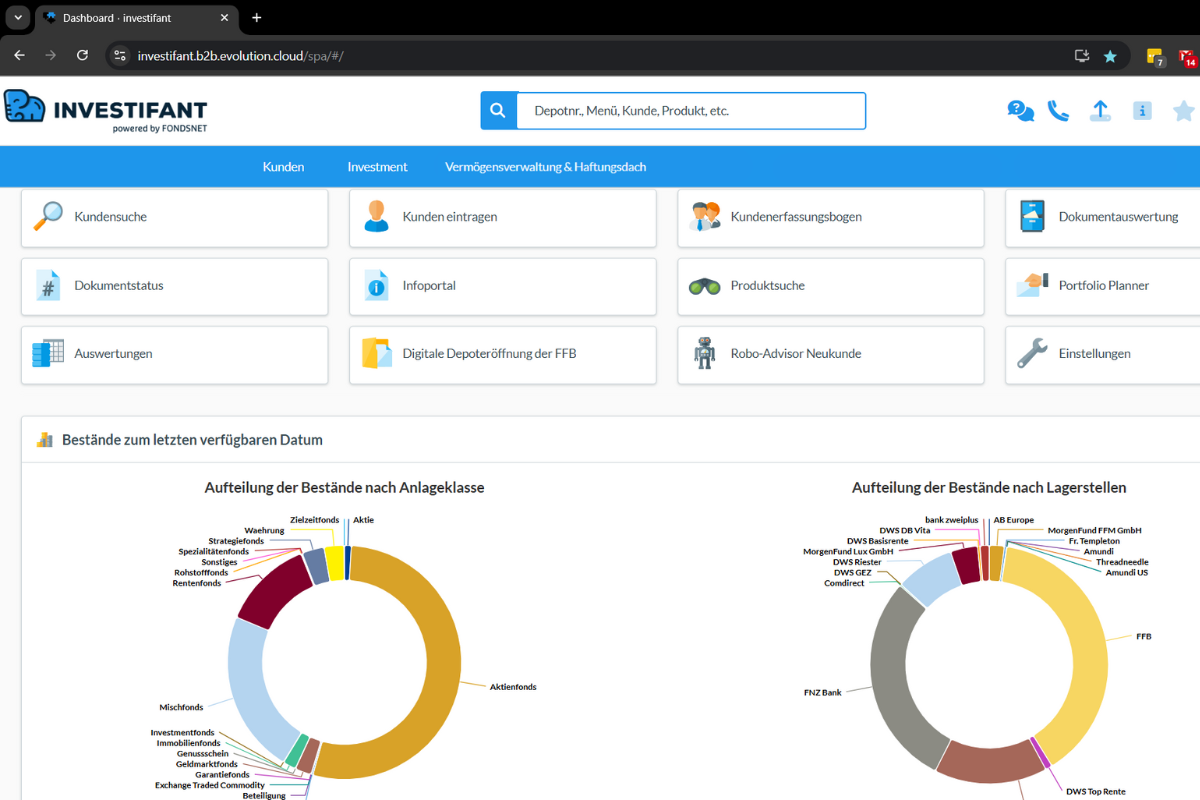Open the Kunden menu
Viewport: 1200px width, 800px height.
click(x=283, y=166)
